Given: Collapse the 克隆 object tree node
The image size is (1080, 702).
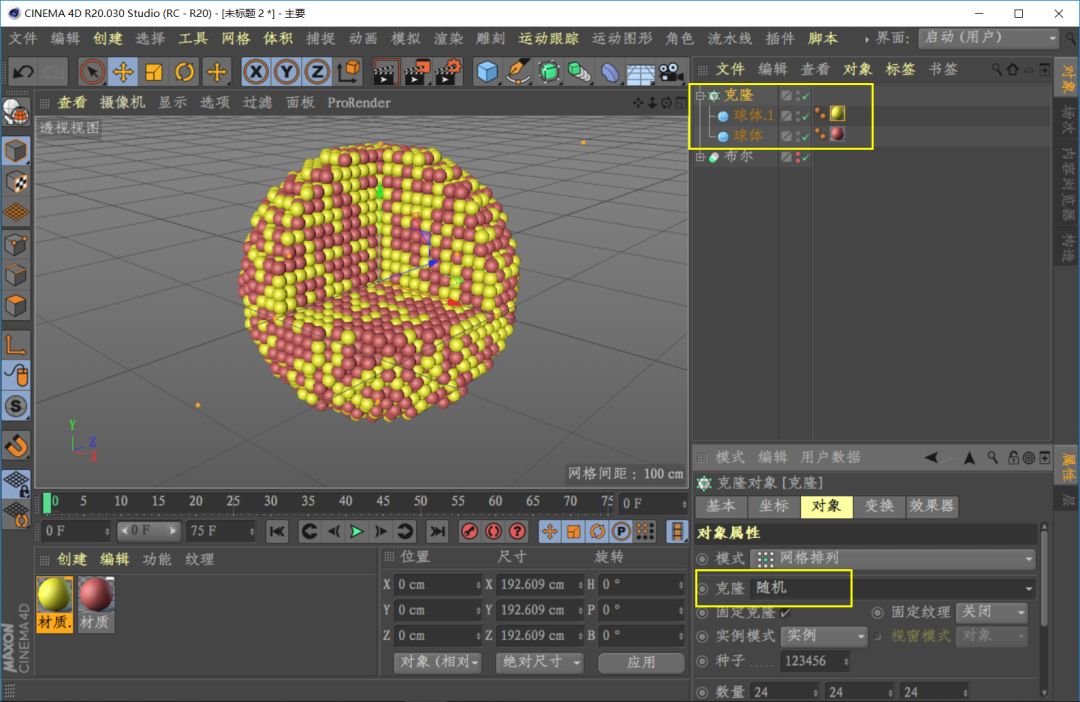Looking at the screenshot, I should click(700, 96).
